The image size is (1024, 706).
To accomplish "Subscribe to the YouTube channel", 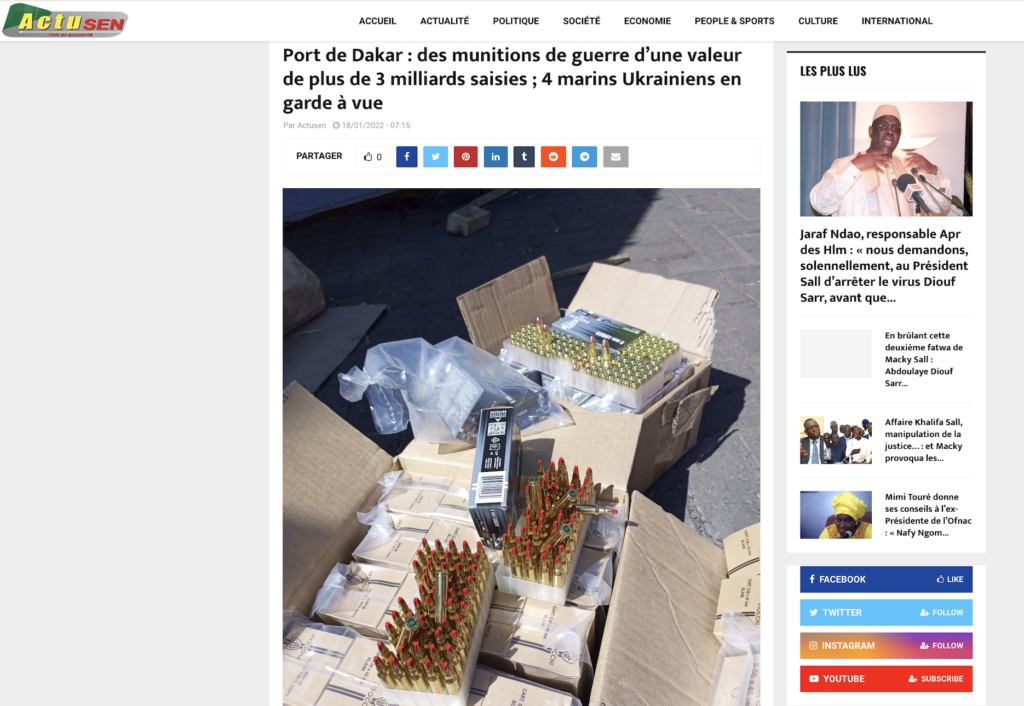I will point(886,679).
